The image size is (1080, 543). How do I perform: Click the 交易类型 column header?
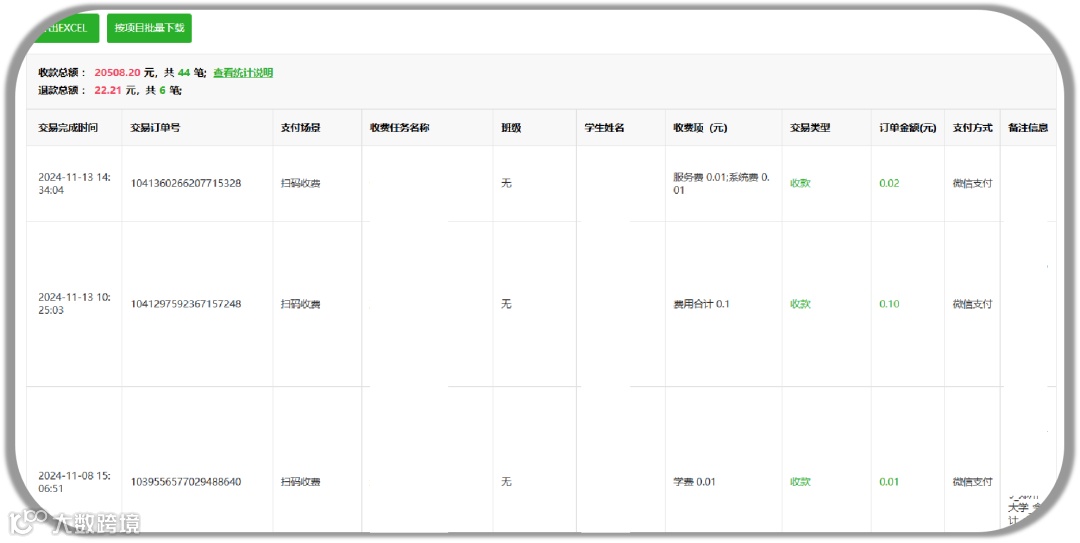(810, 127)
